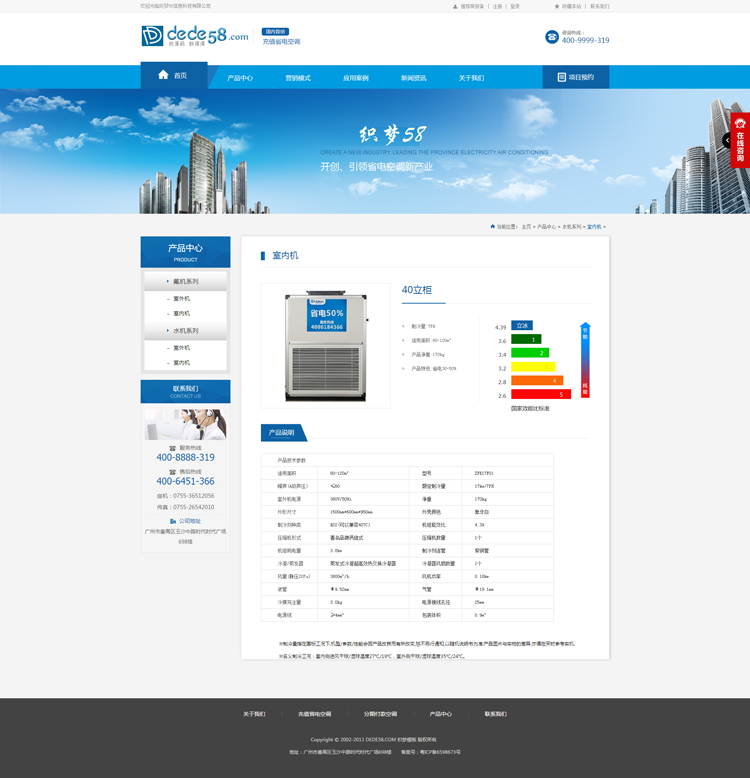Click the user icon beside 登录
The image size is (750, 778).
click(454, 6)
